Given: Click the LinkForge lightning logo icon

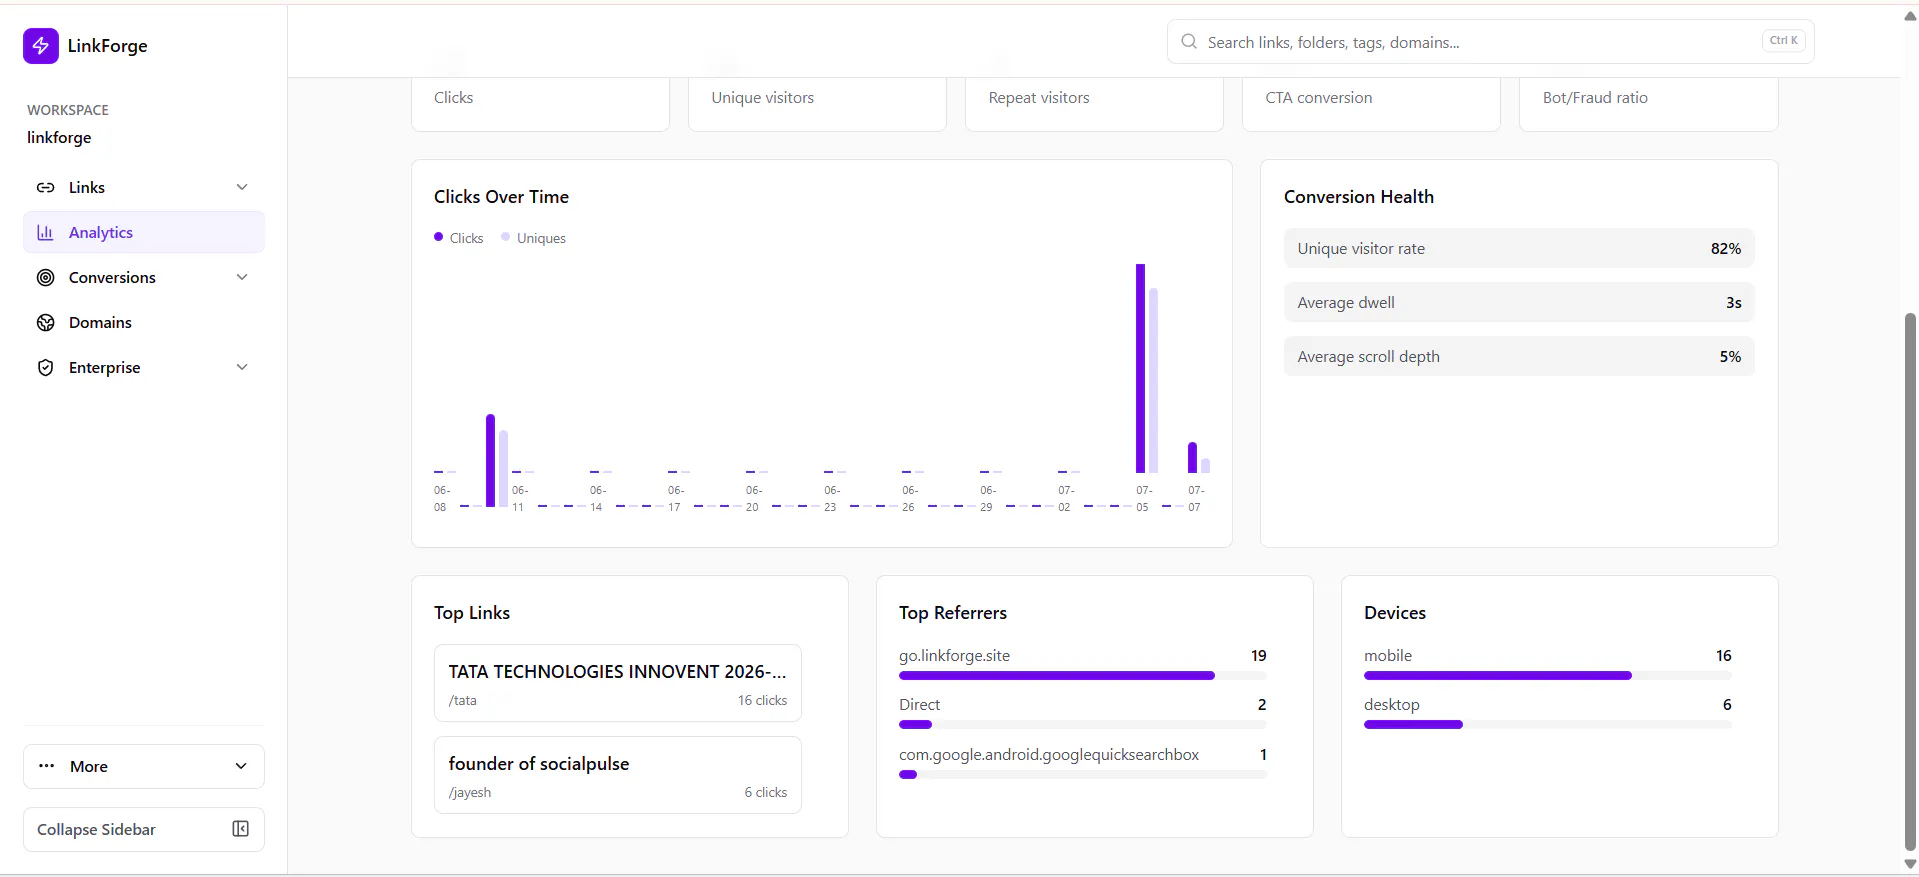Looking at the screenshot, I should pos(41,45).
